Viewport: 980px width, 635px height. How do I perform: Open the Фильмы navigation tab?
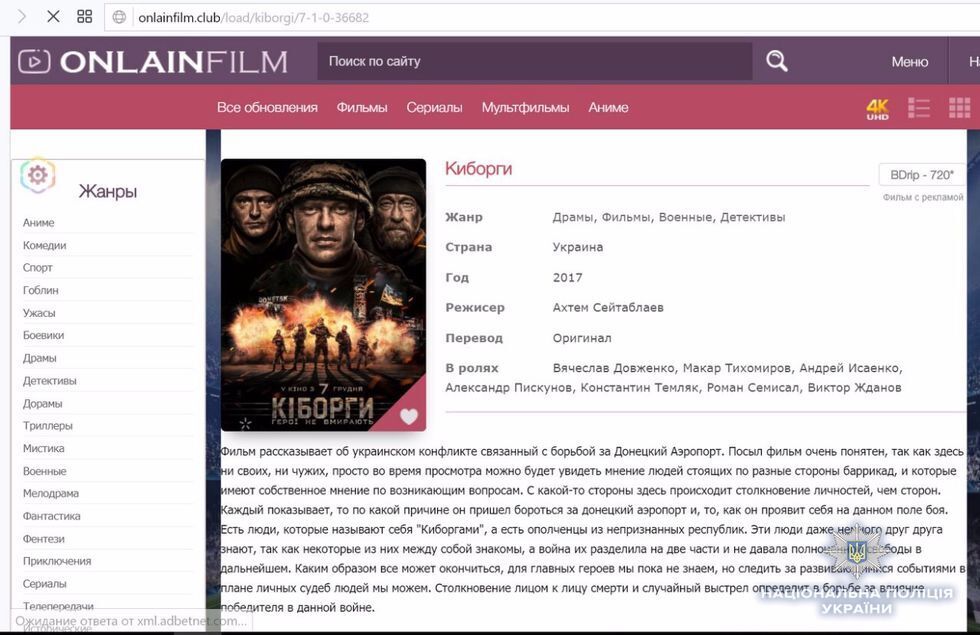click(362, 108)
